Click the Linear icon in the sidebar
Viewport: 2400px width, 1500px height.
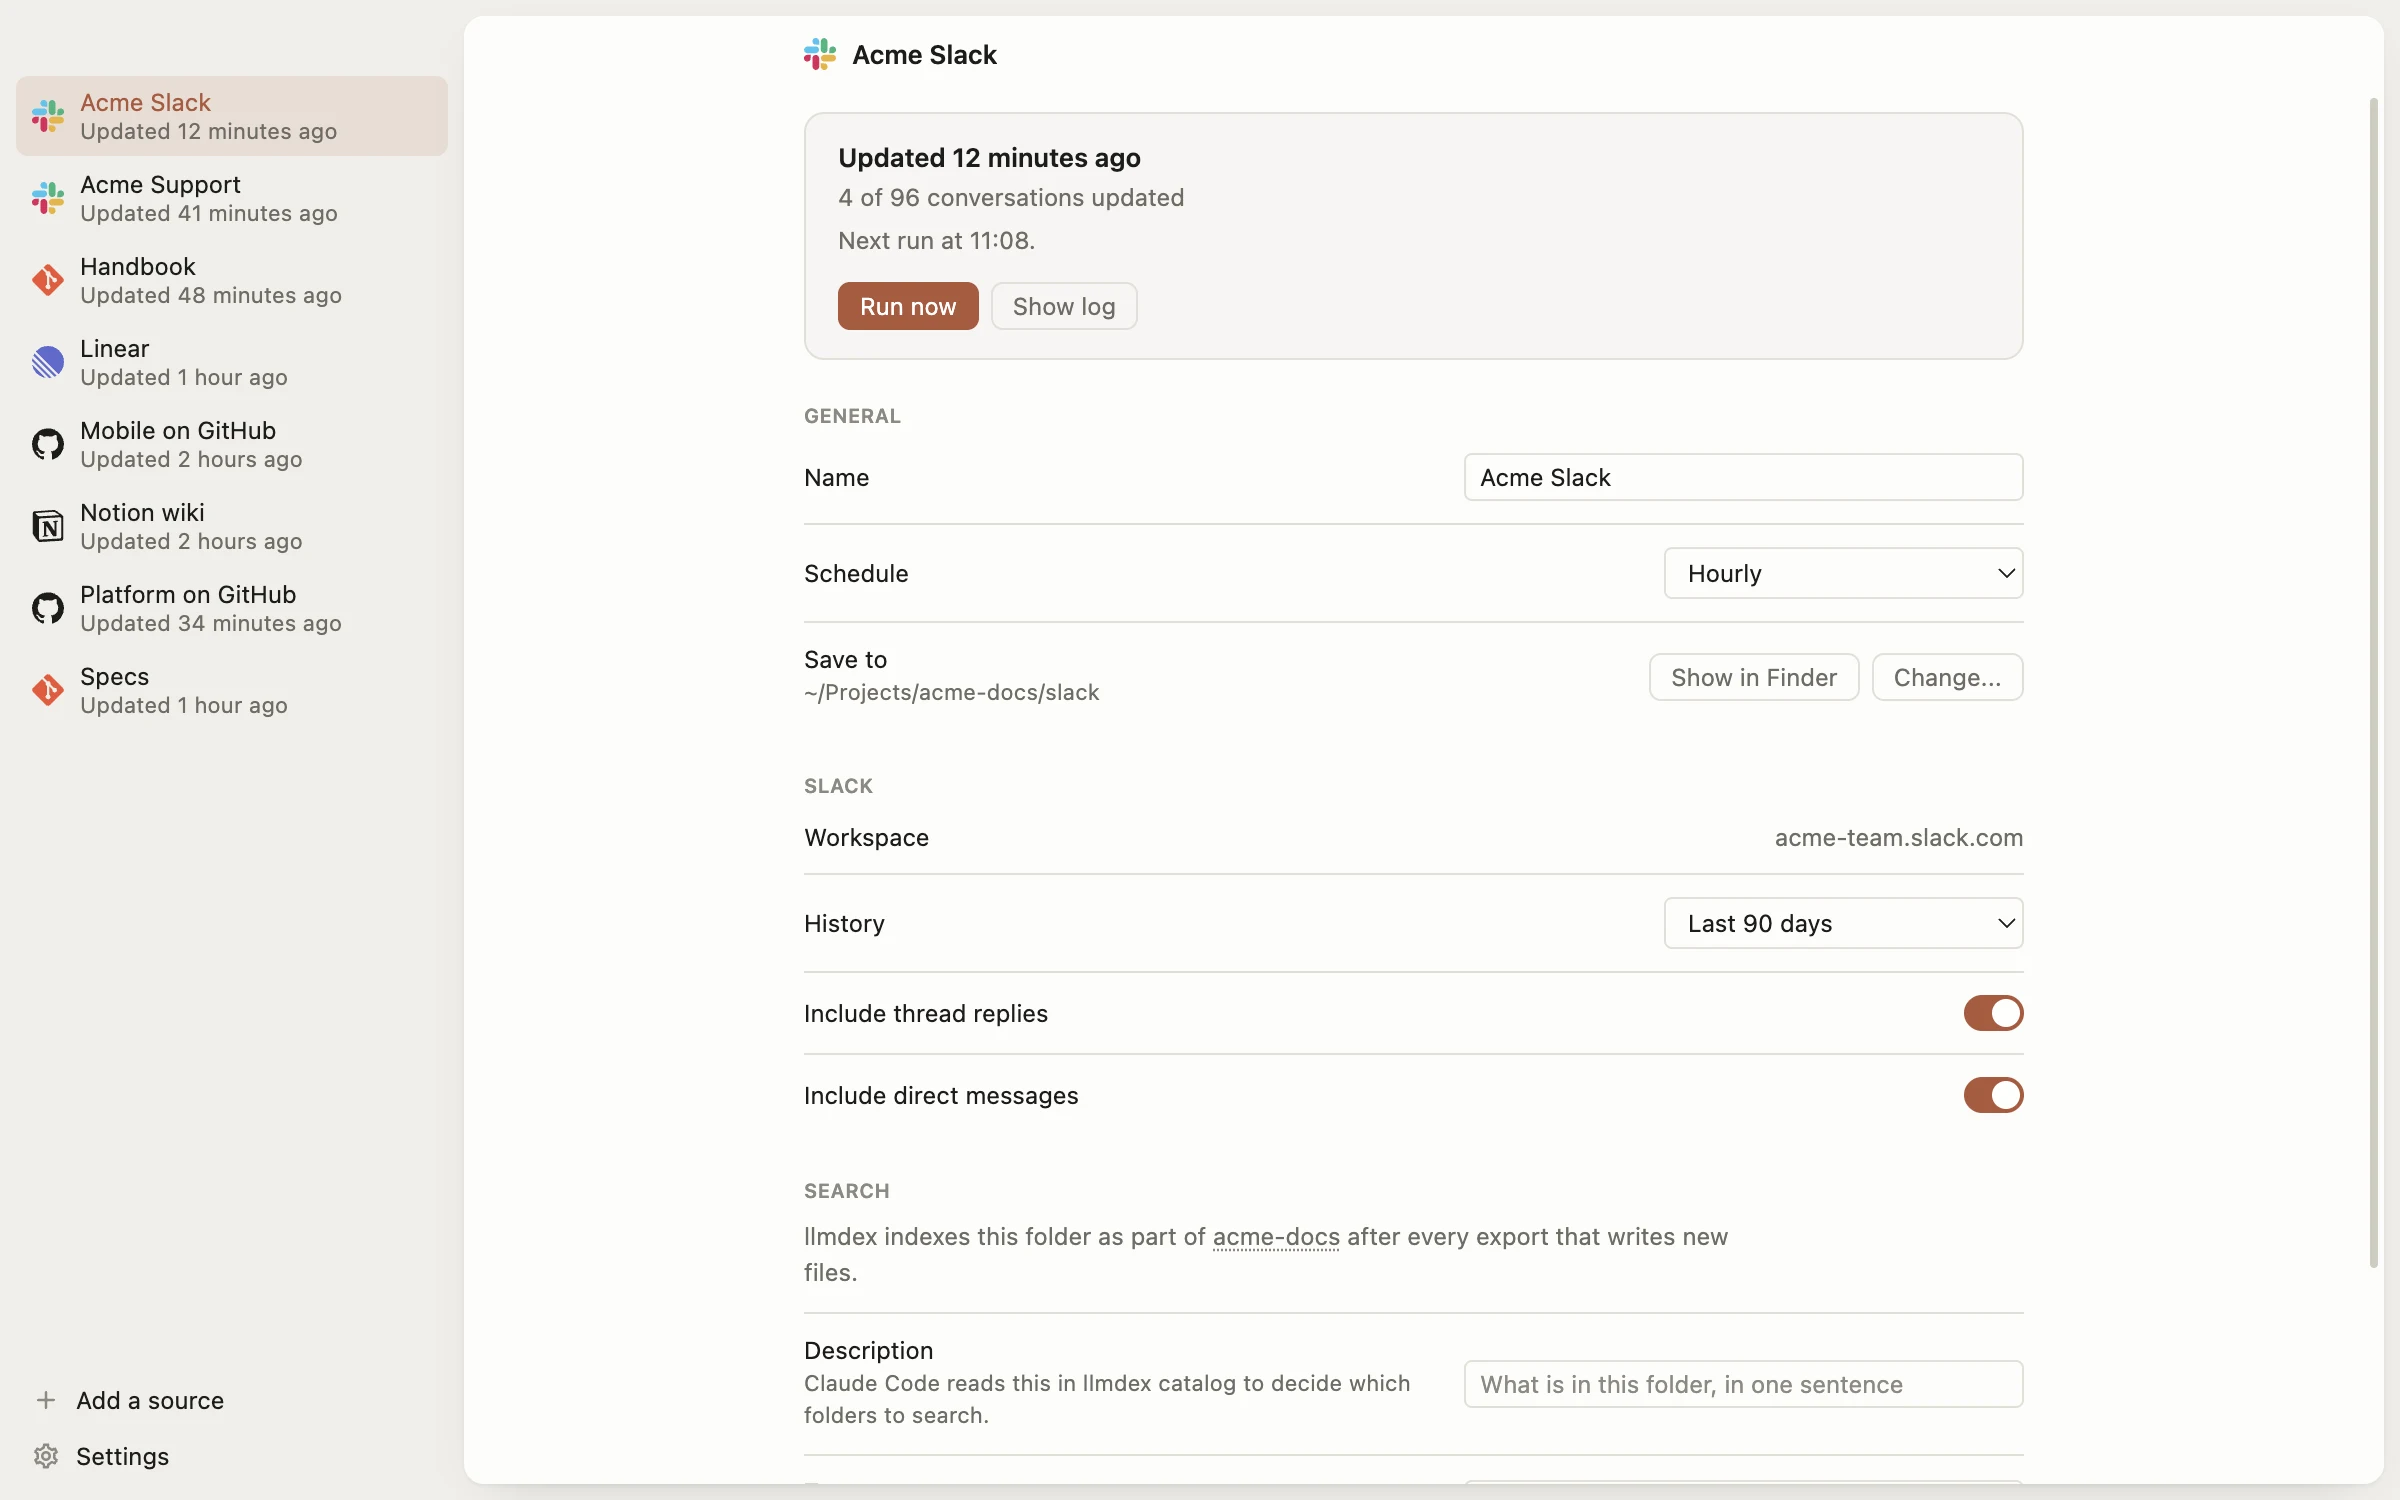47,362
